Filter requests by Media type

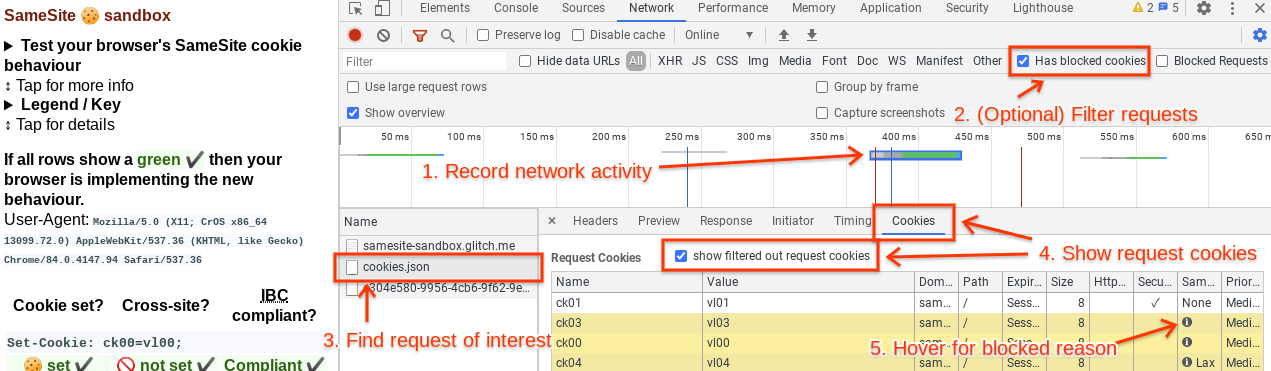pyautogui.click(x=795, y=61)
